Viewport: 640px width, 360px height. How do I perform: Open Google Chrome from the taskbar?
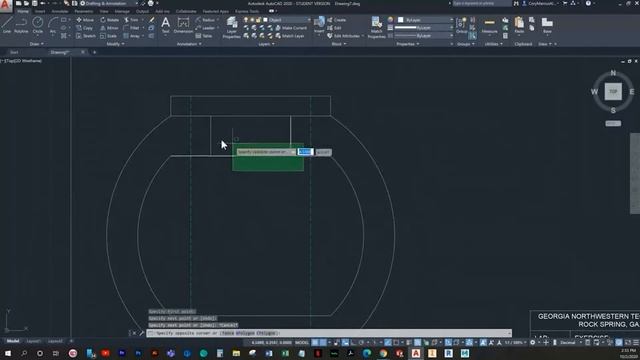[x=383, y=353]
